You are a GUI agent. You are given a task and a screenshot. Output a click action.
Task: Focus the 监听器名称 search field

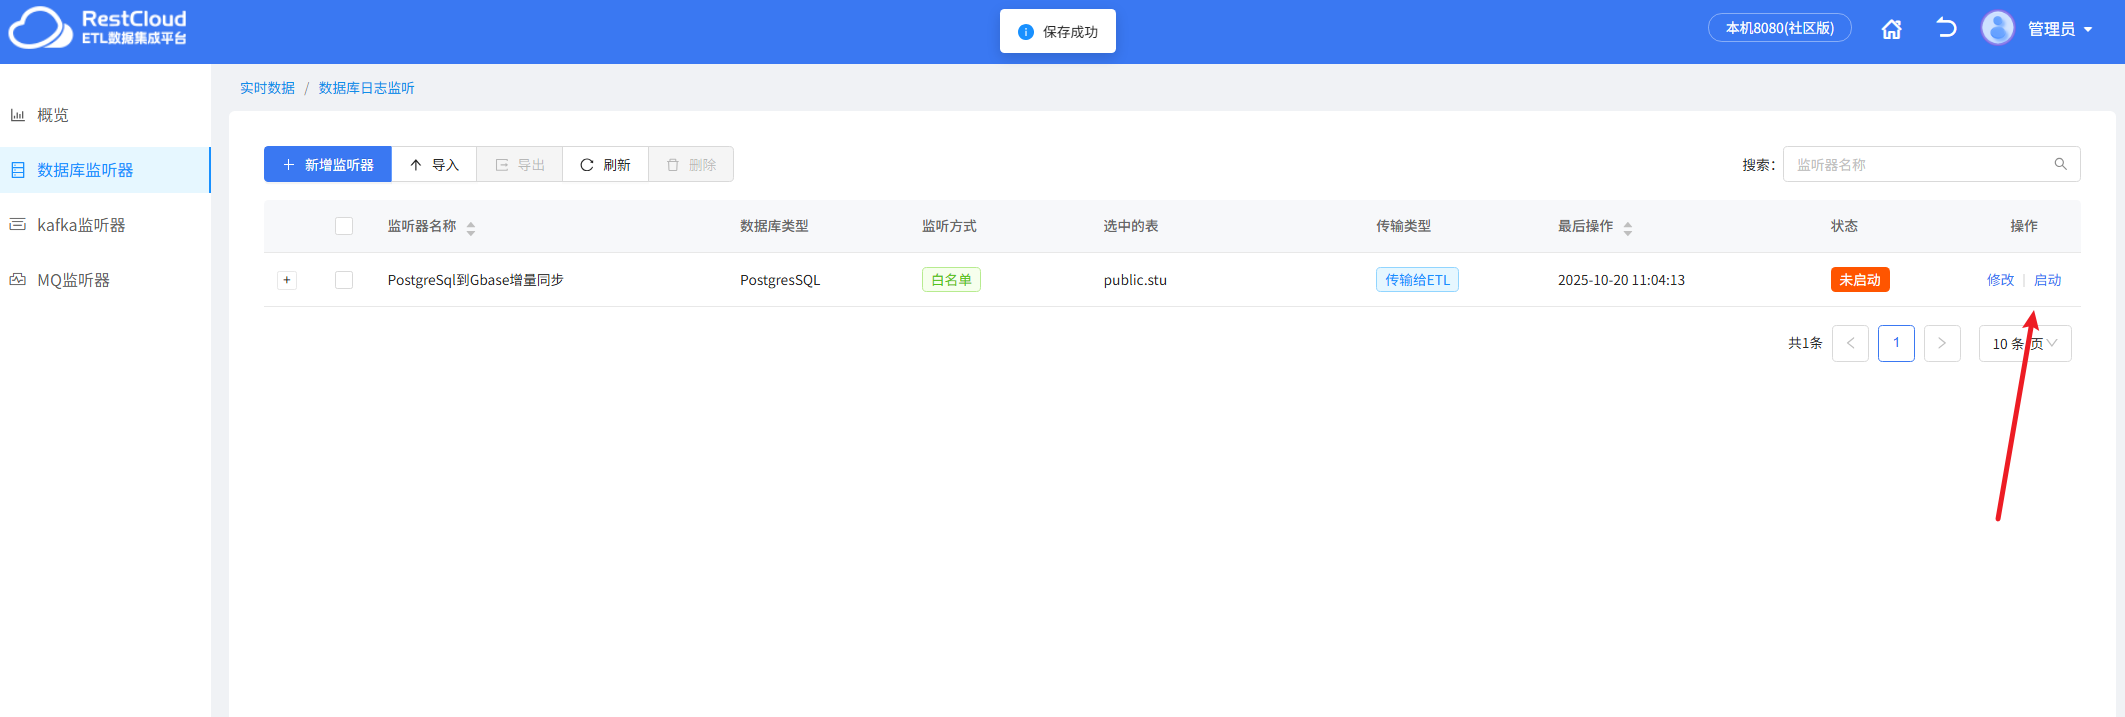pyautogui.click(x=1915, y=165)
